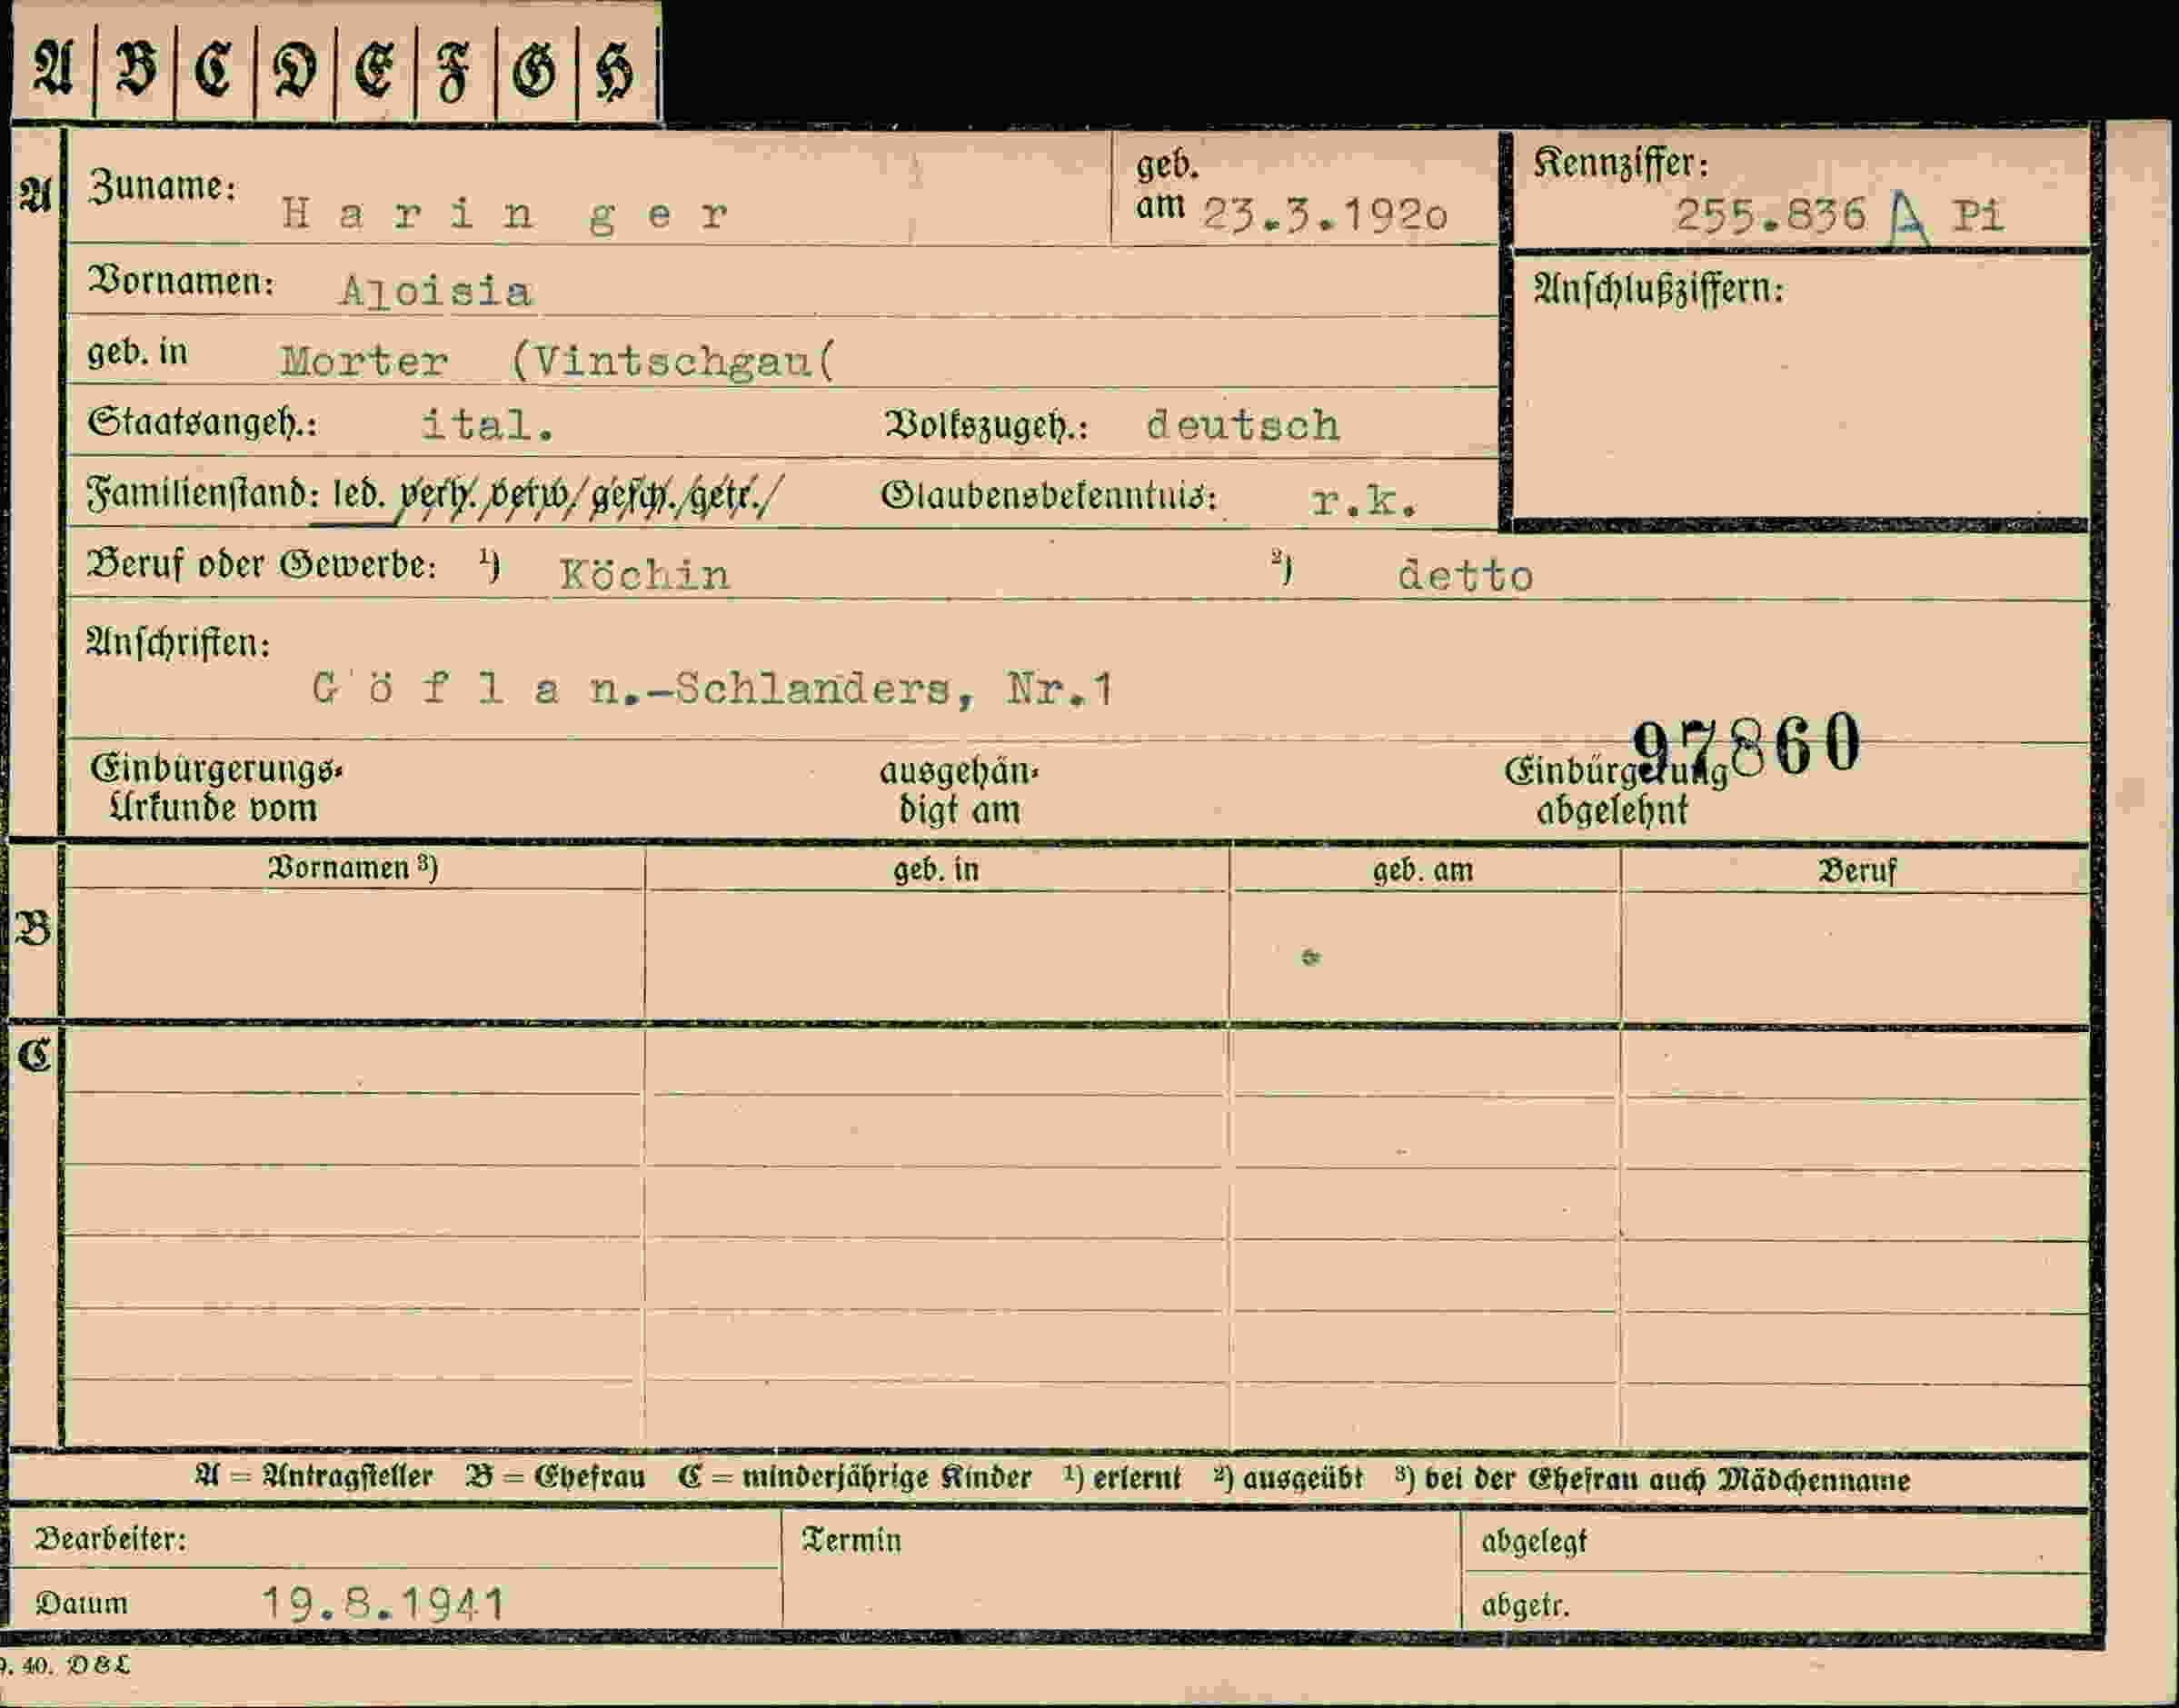The height and width of the screenshot is (1708, 2179).
Task: Click the typed word 'detto'
Action: point(1465,575)
